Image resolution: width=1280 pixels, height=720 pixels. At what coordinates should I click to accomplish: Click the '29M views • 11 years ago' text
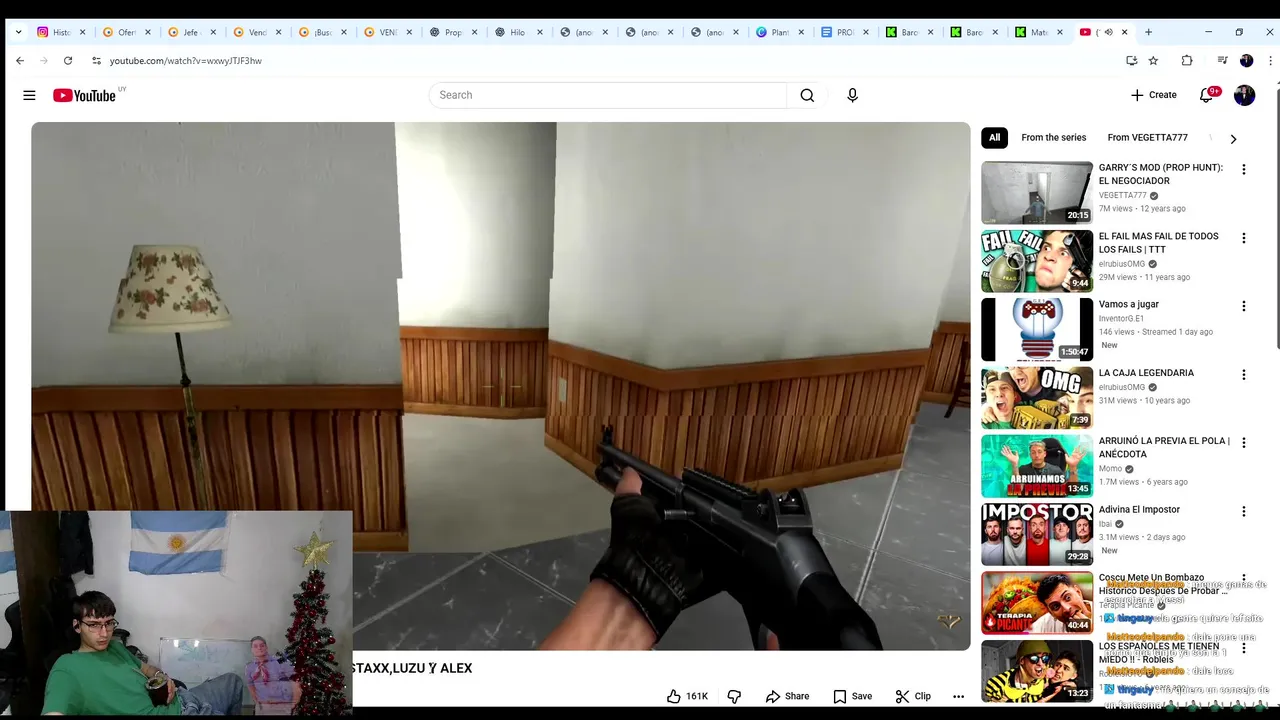click(1144, 277)
